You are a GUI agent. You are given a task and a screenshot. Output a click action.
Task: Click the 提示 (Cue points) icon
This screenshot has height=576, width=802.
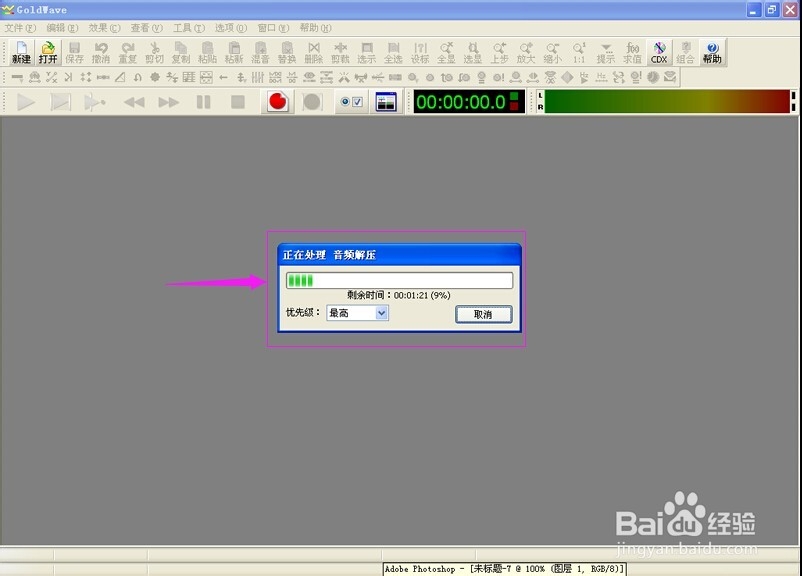607,53
